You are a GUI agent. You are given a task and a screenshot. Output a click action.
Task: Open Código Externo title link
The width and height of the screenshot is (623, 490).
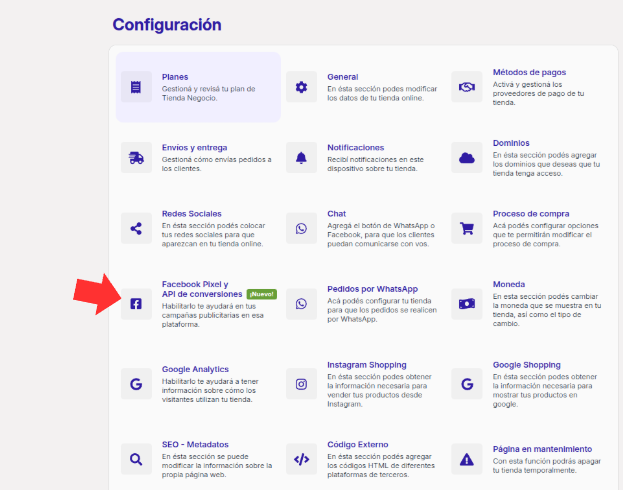pyautogui.click(x=358, y=444)
